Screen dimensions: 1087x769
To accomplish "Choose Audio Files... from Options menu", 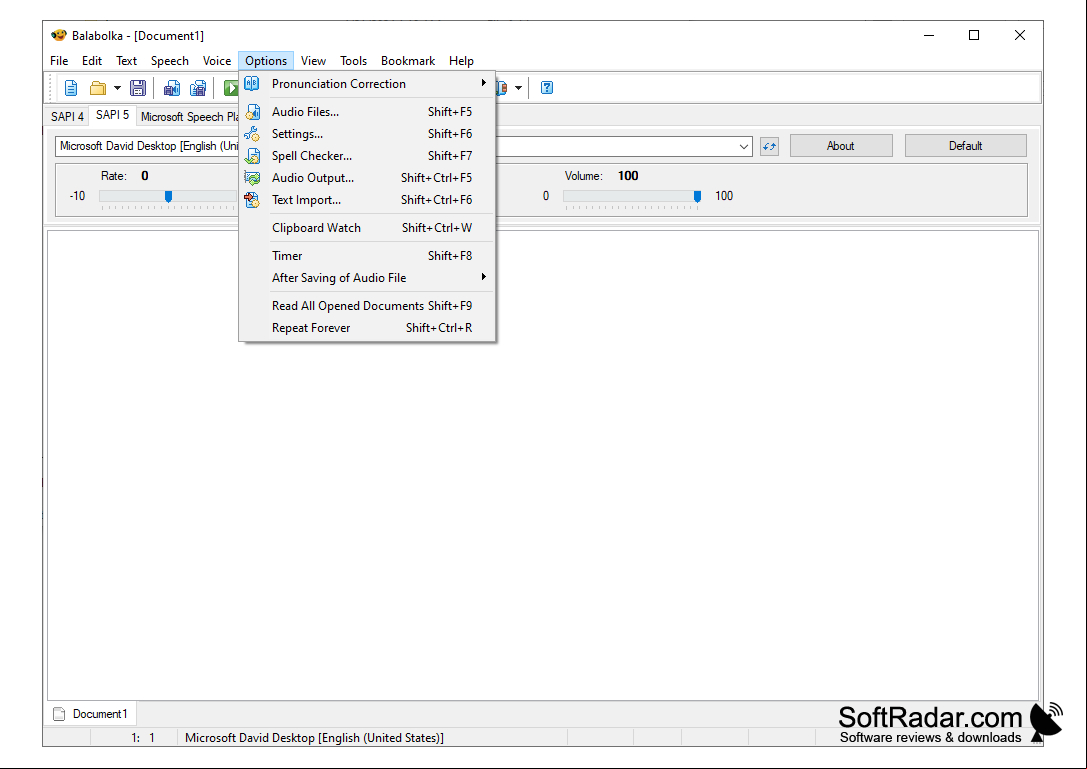I will 367,112.
